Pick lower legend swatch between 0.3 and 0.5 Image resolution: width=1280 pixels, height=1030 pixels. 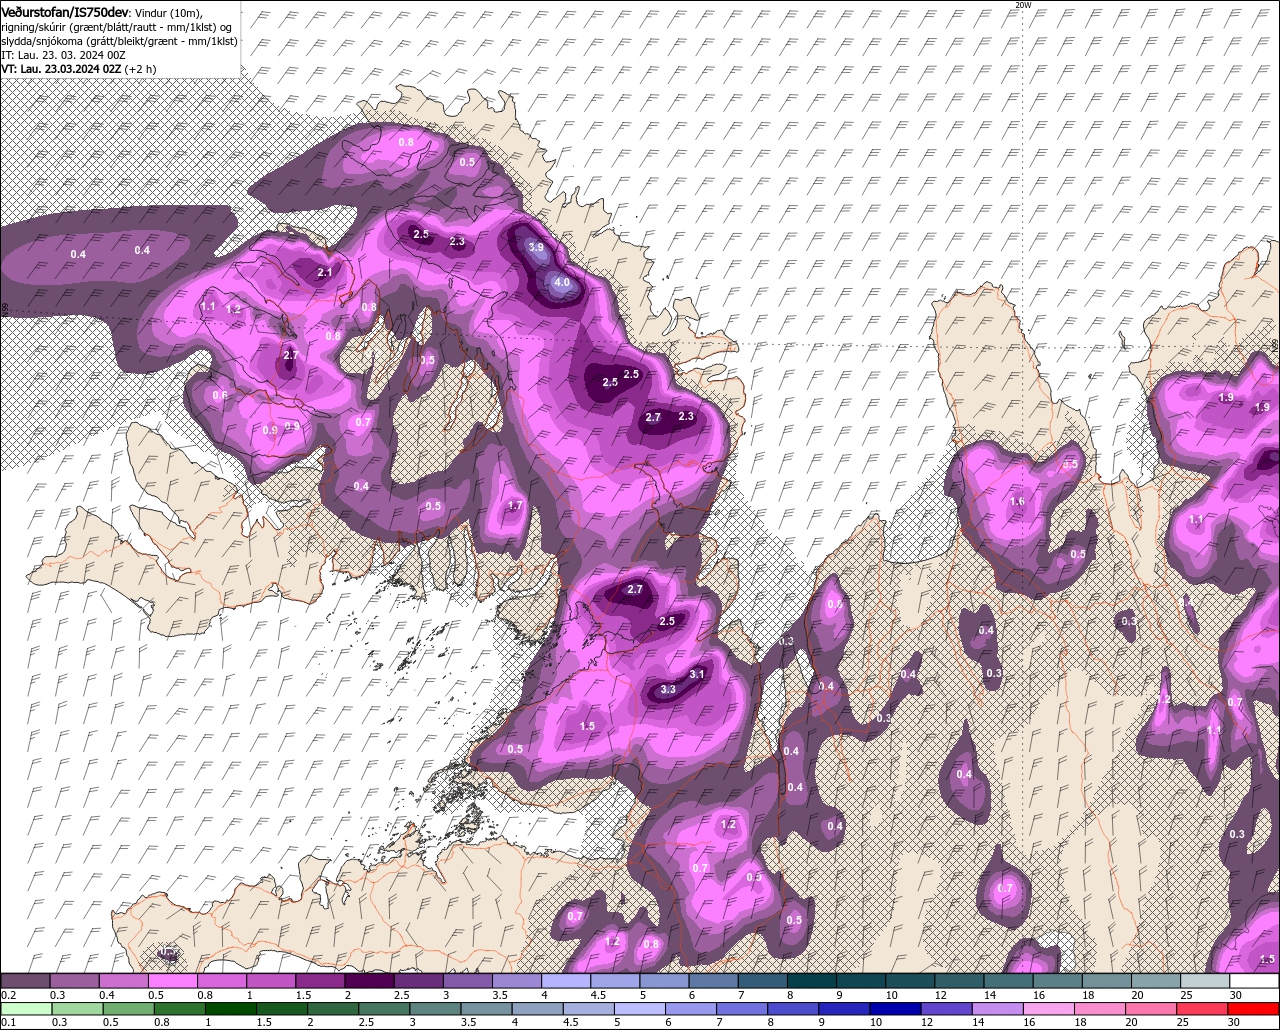(x=78, y=1008)
